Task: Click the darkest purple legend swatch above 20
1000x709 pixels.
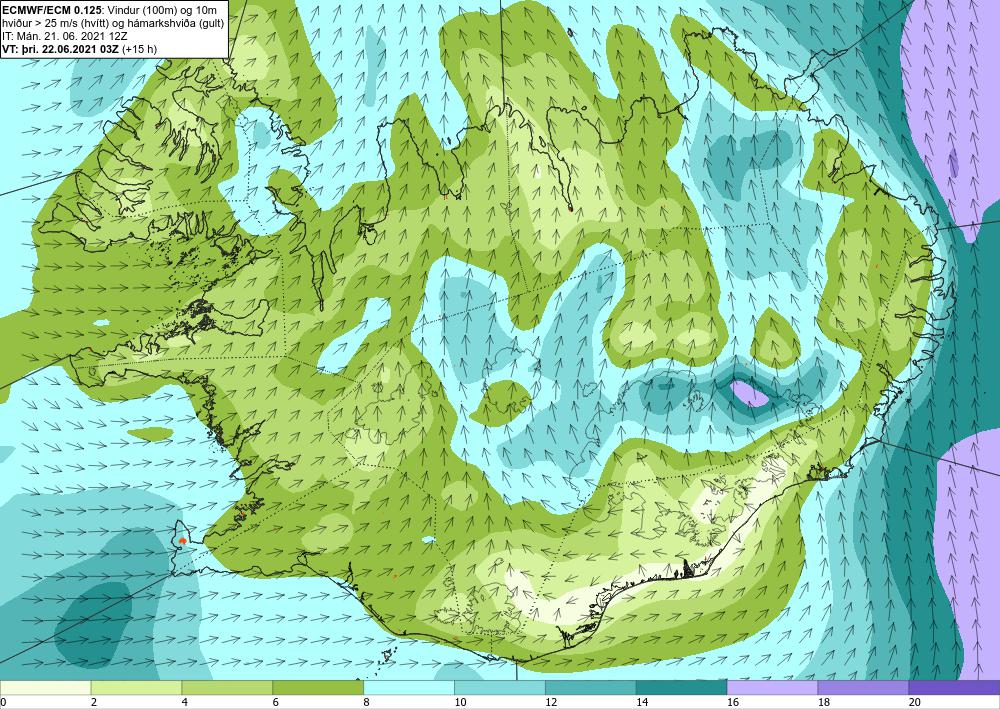Action: pyautogui.click(x=954, y=688)
